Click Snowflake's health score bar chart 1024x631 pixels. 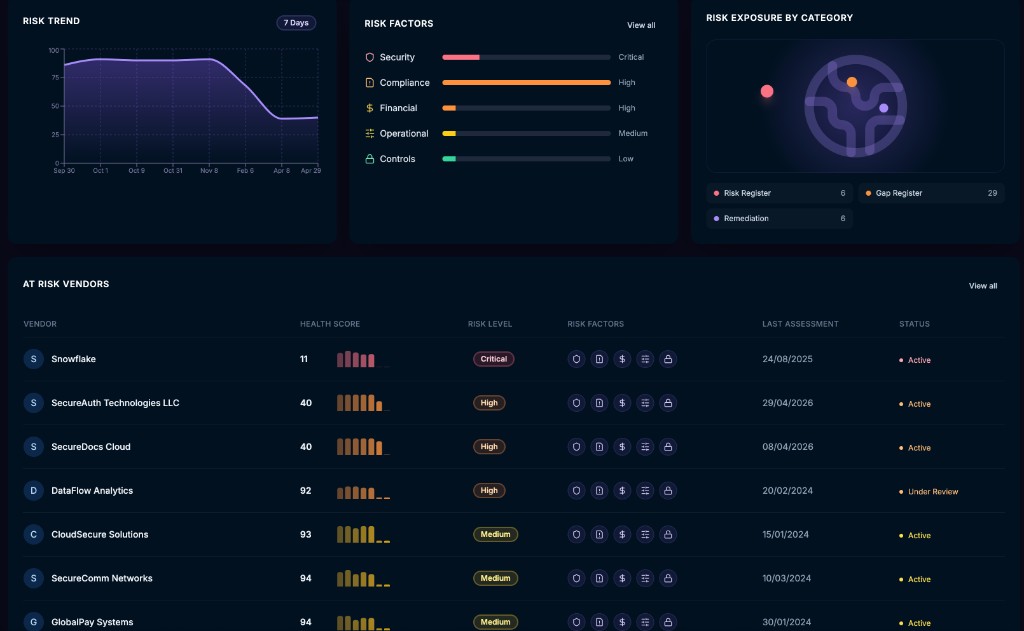pyautogui.click(x=363, y=359)
